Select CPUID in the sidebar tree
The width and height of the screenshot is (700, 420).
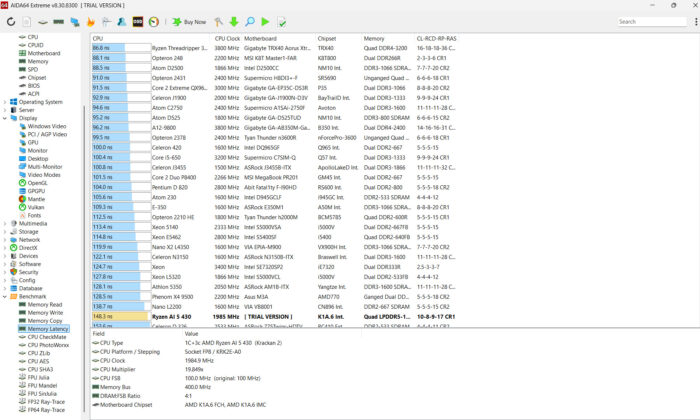(x=35, y=45)
